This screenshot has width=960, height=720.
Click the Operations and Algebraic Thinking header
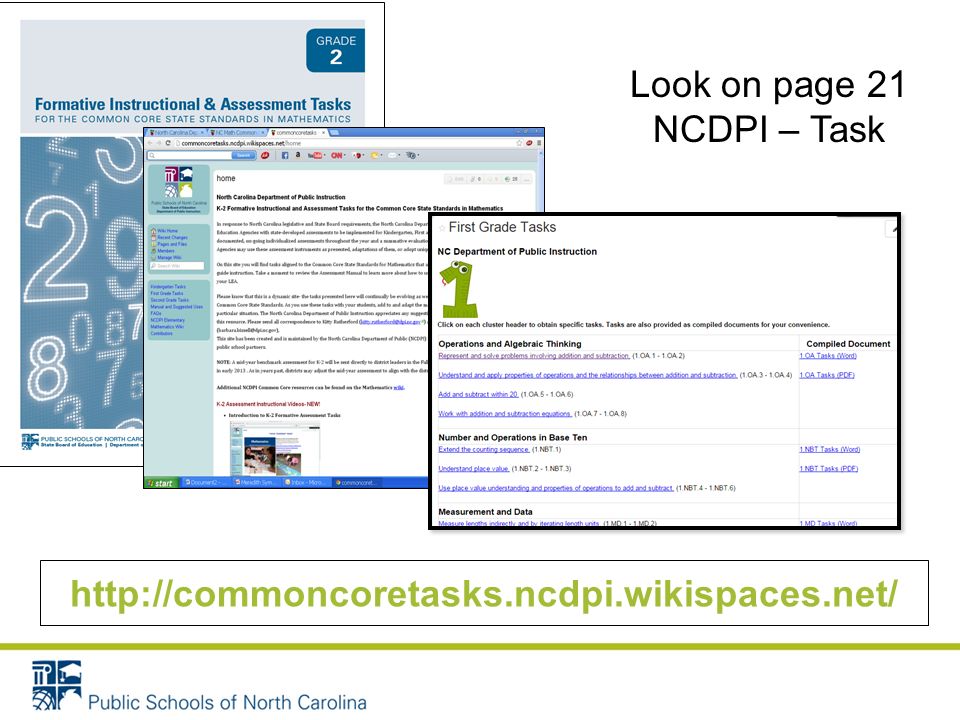[510, 344]
